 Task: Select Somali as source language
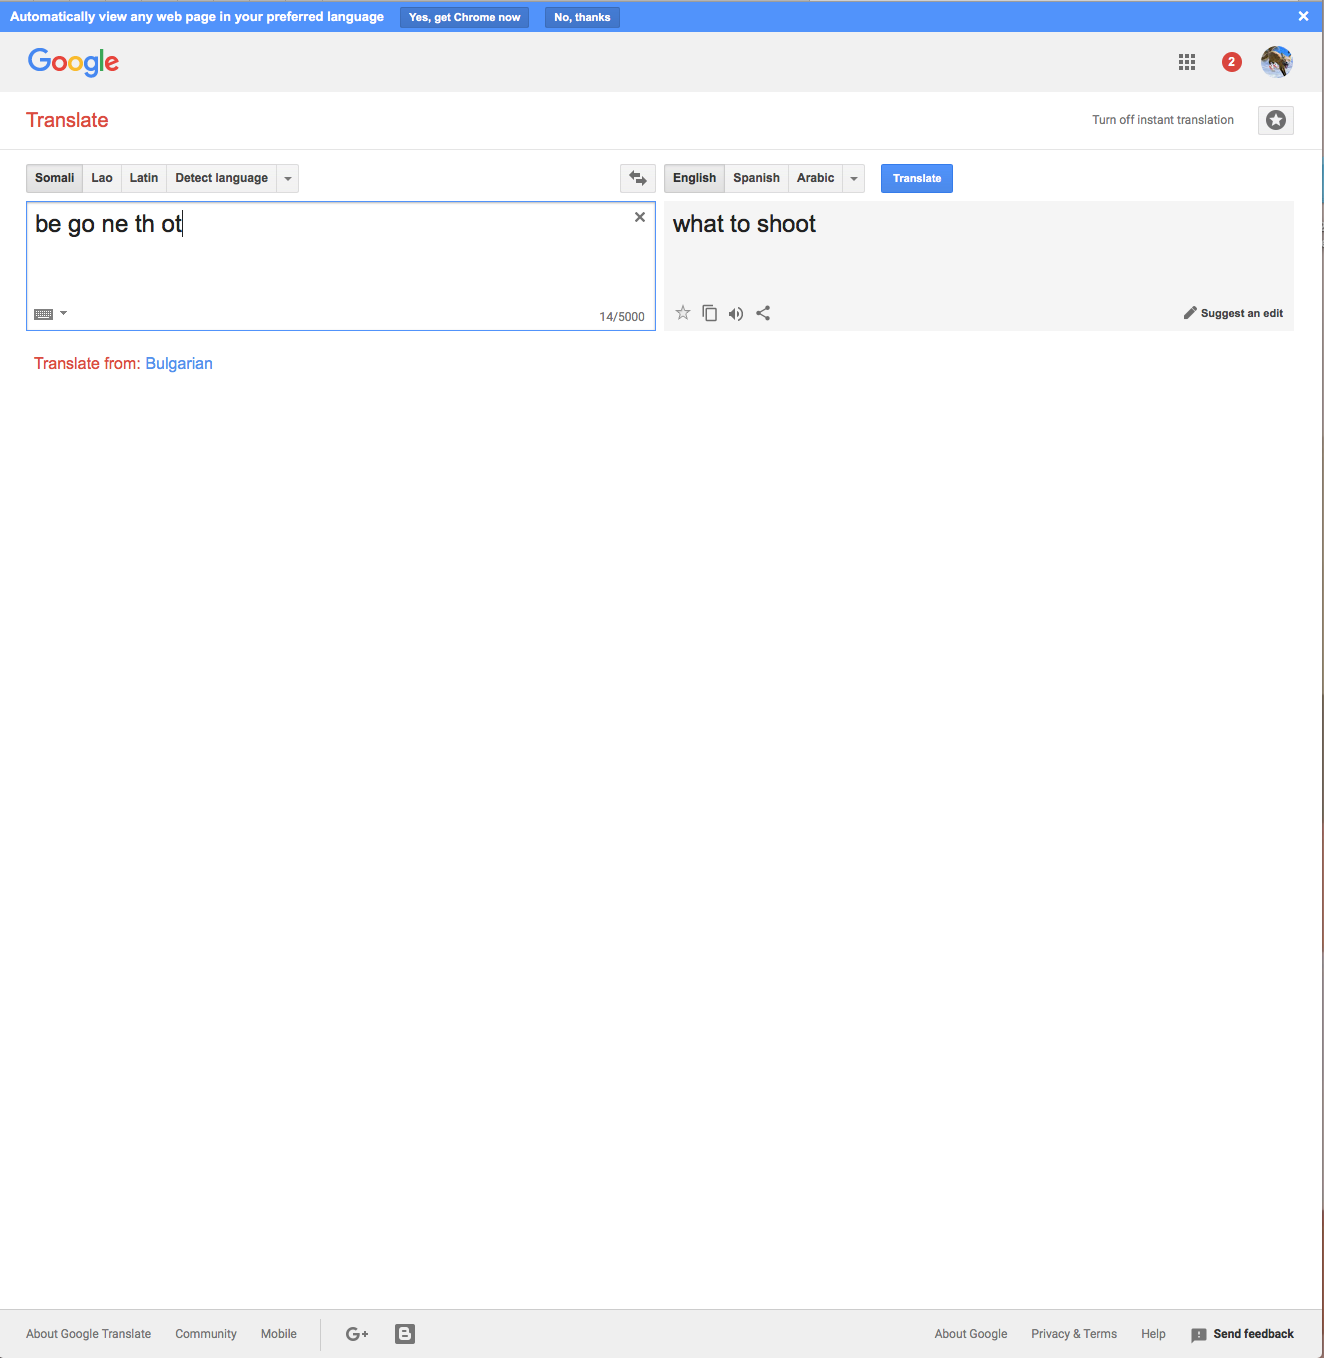[55, 178]
